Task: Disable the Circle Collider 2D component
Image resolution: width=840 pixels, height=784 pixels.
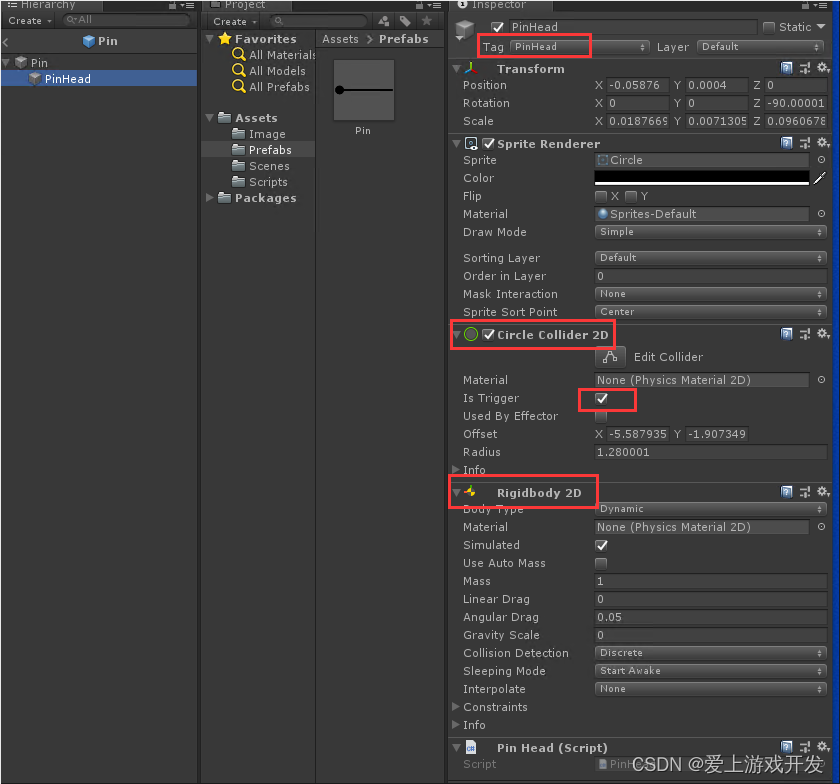Action: (488, 335)
